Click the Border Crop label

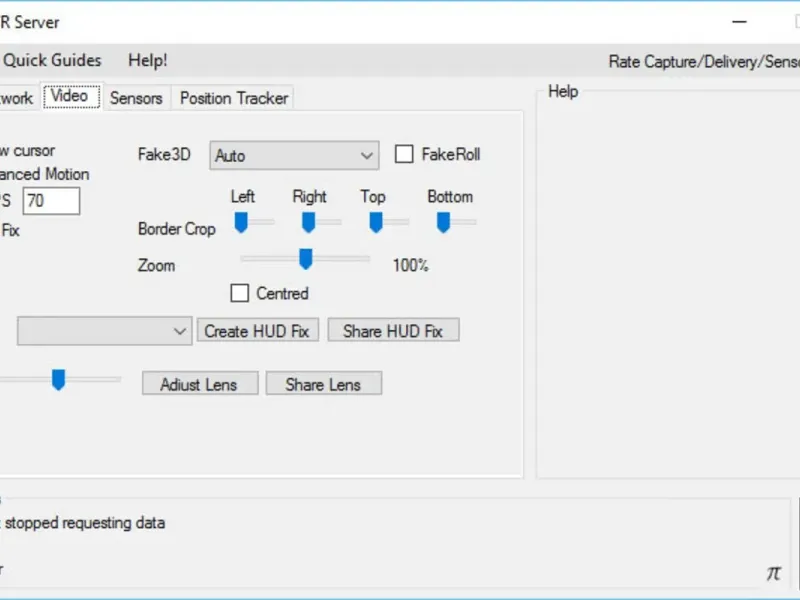(x=177, y=229)
